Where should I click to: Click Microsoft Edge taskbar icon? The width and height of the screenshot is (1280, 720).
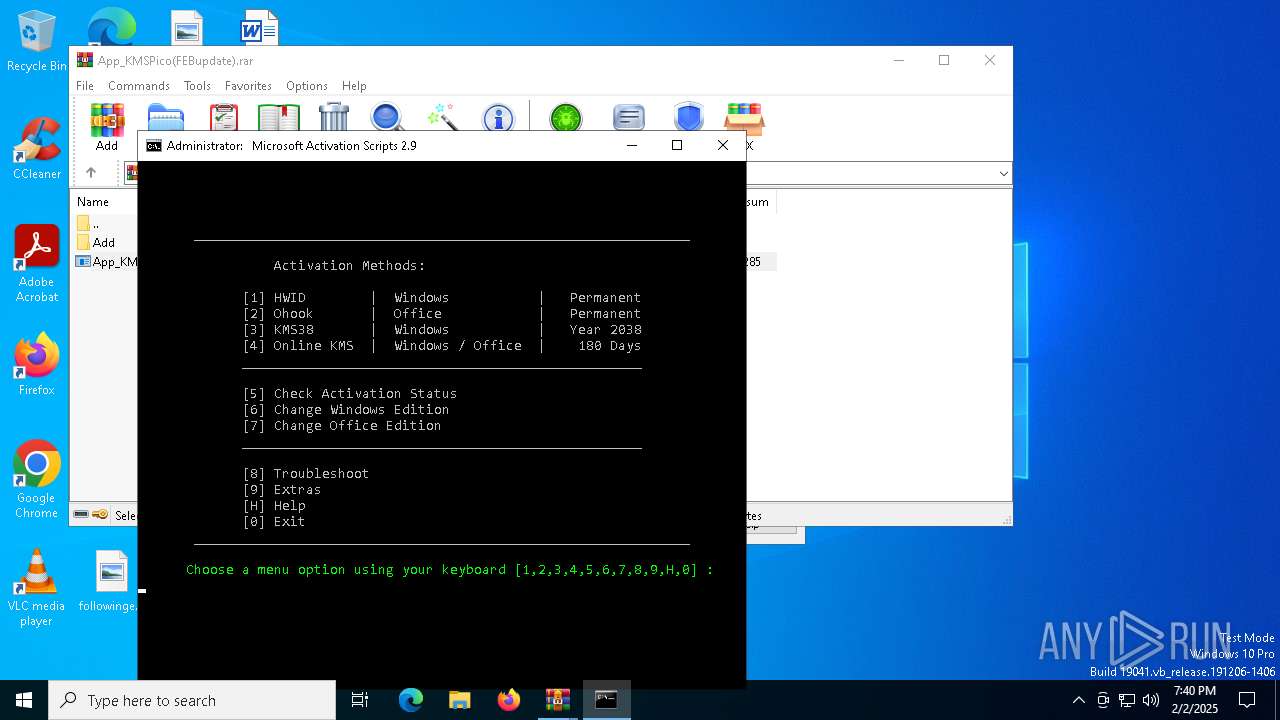[411, 700]
